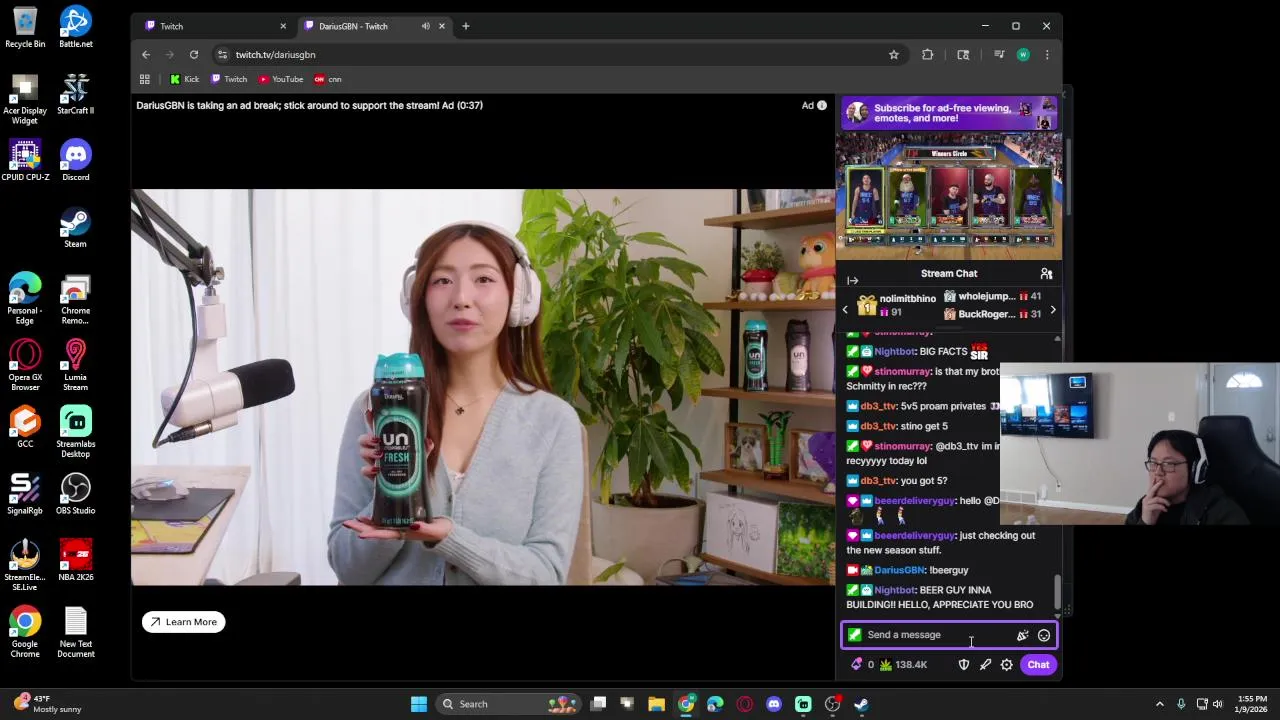
Task: Open the clock showing 1:55 PM
Action: click(1253, 704)
